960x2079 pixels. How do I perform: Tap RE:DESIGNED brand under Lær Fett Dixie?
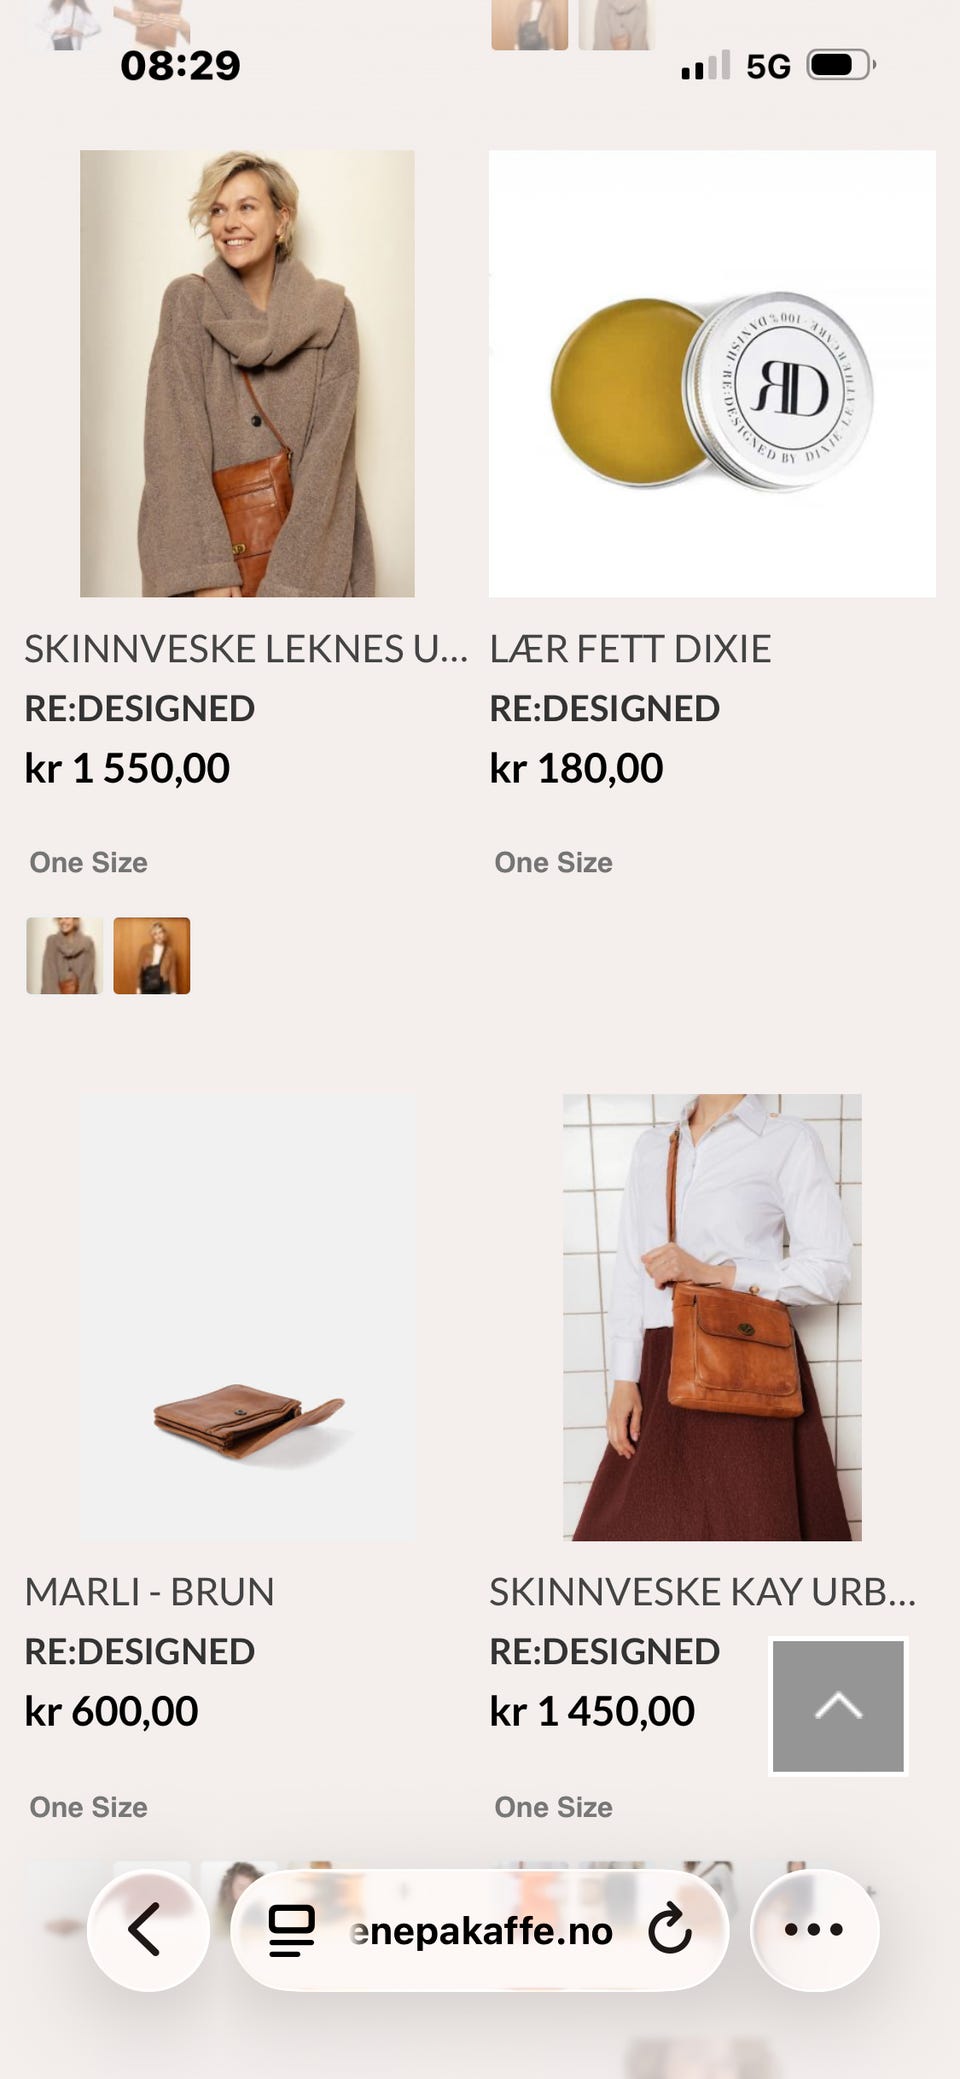pos(604,709)
